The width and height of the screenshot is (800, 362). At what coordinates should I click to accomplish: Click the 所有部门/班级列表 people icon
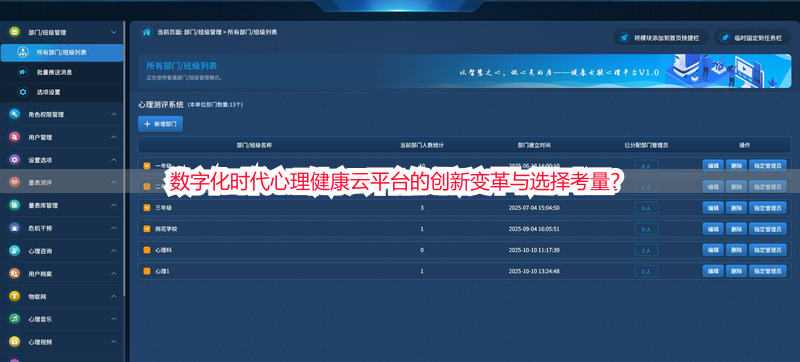click(x=23, y=53)
